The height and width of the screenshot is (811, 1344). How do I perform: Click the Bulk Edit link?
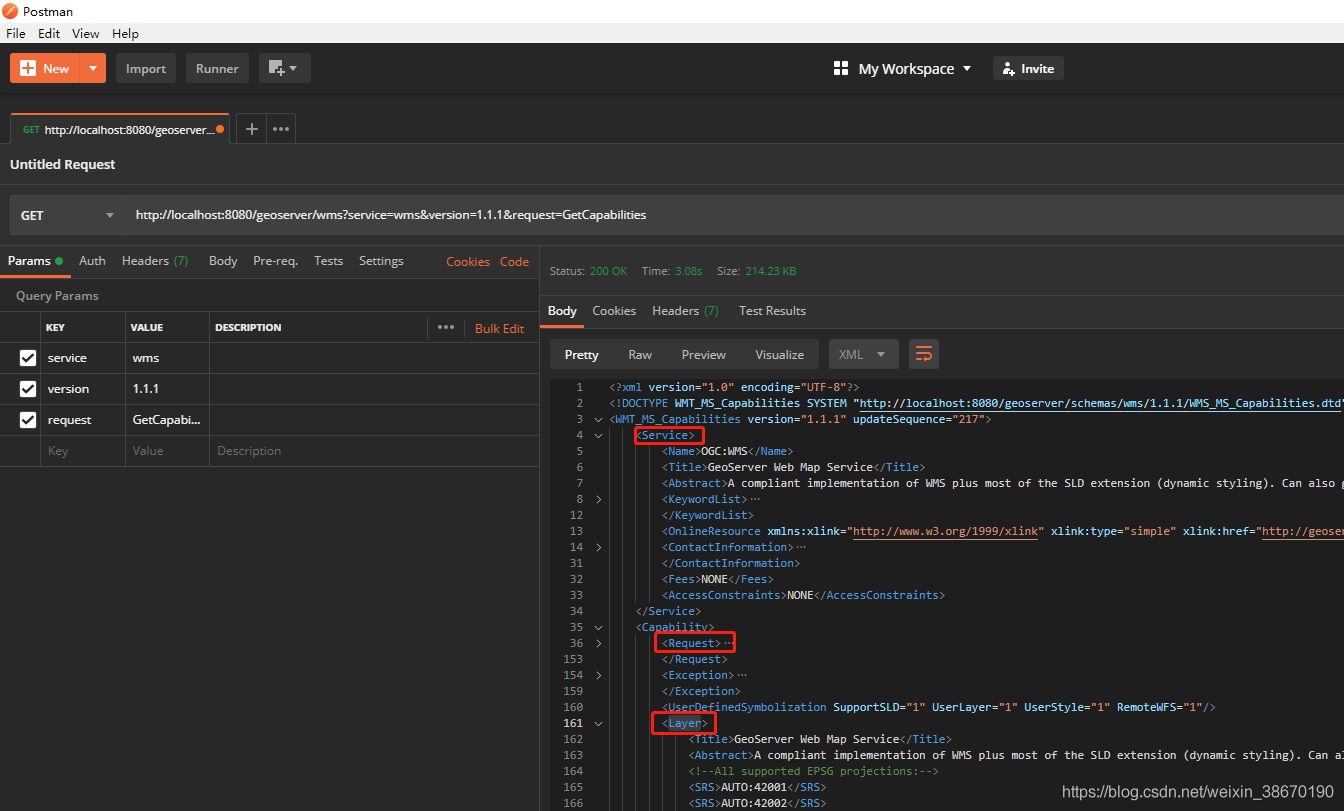pyautogui.click(x=499, y=328)
